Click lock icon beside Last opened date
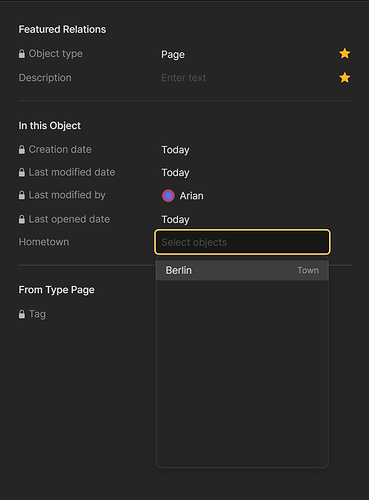Image resolution: width=369 pixels, height=500 pixels. 22,219
